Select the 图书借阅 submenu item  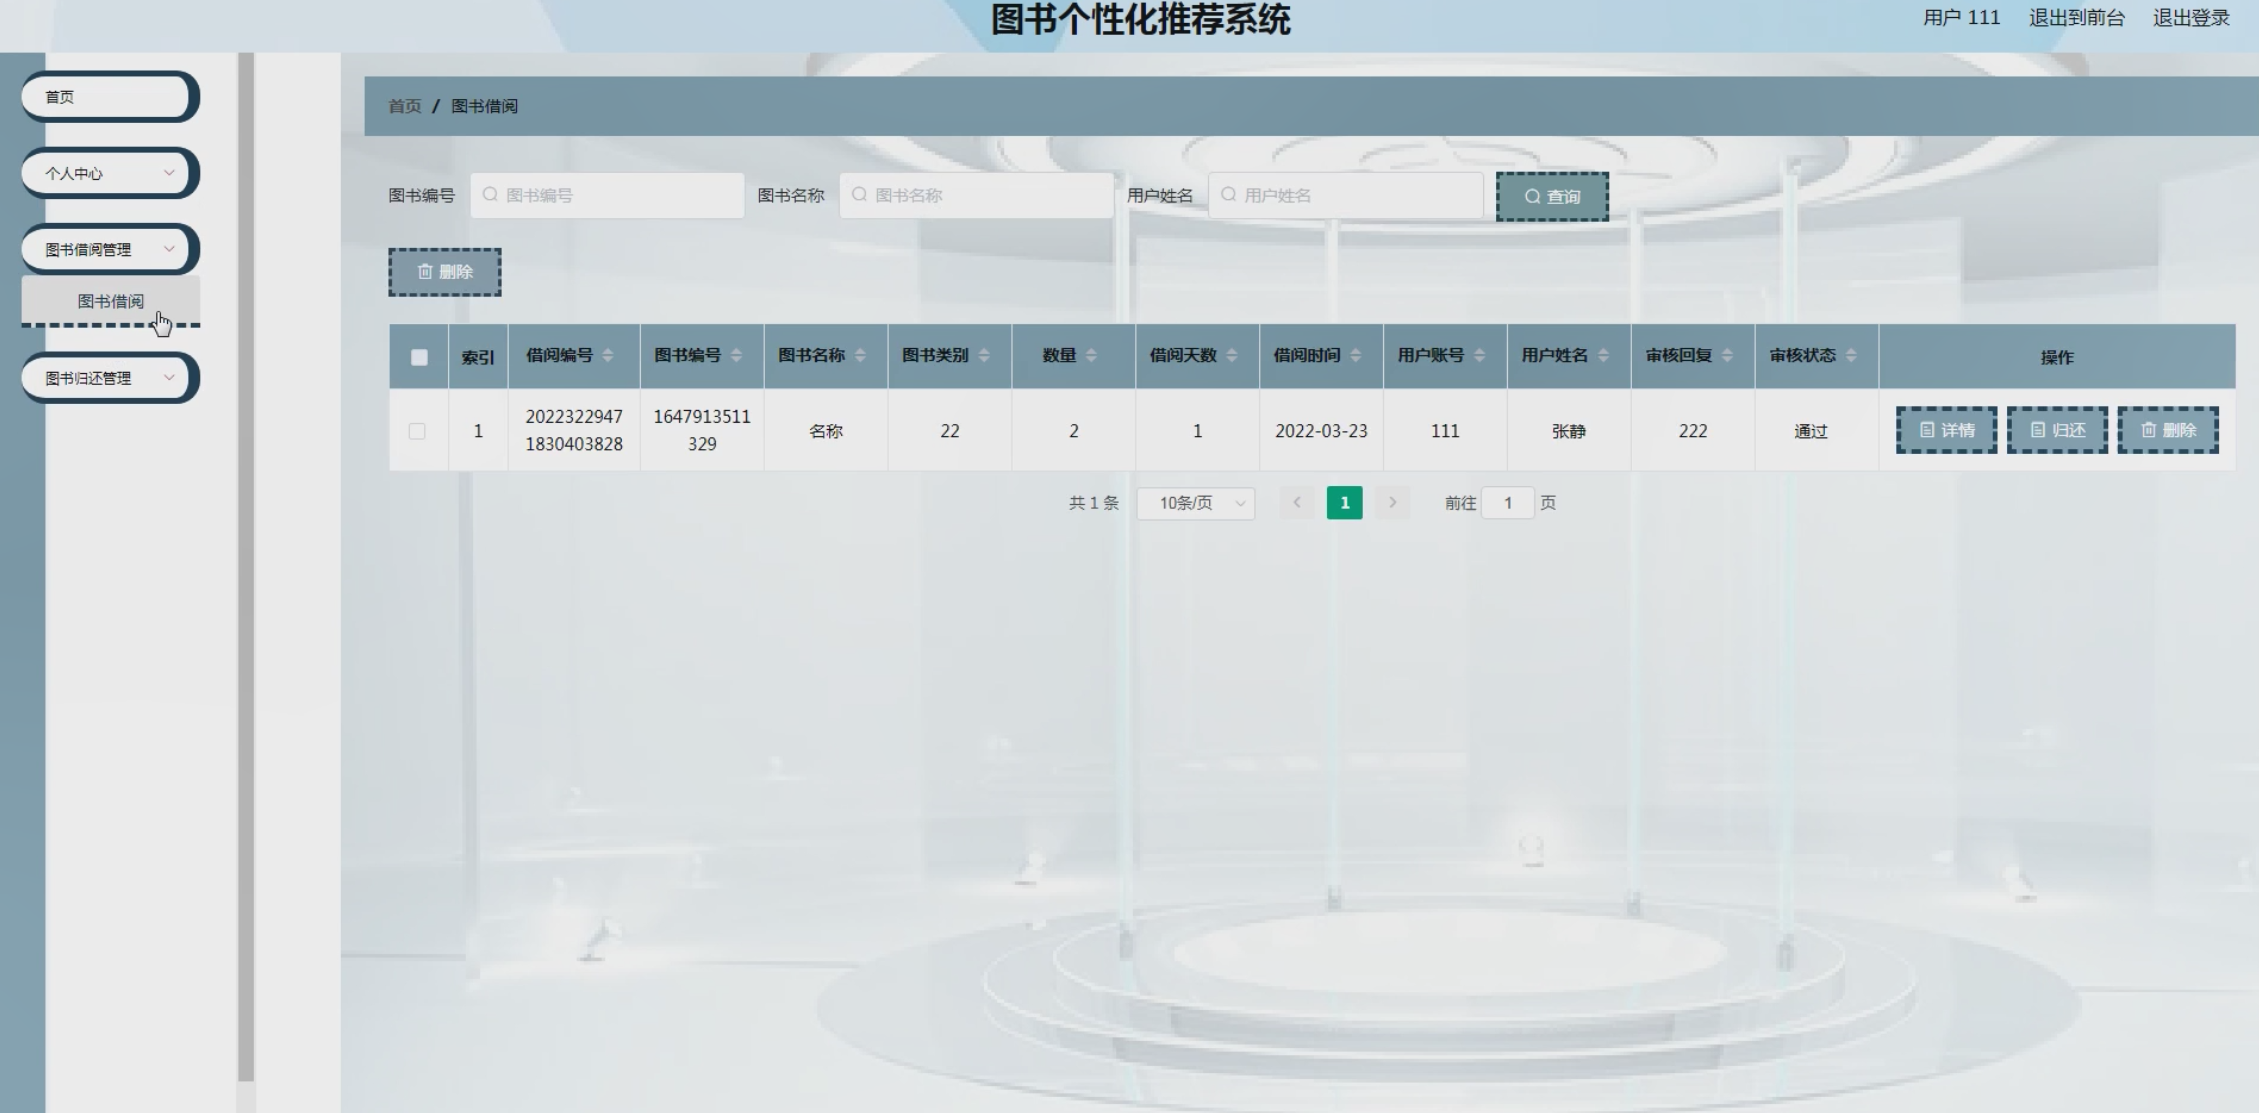110,301
